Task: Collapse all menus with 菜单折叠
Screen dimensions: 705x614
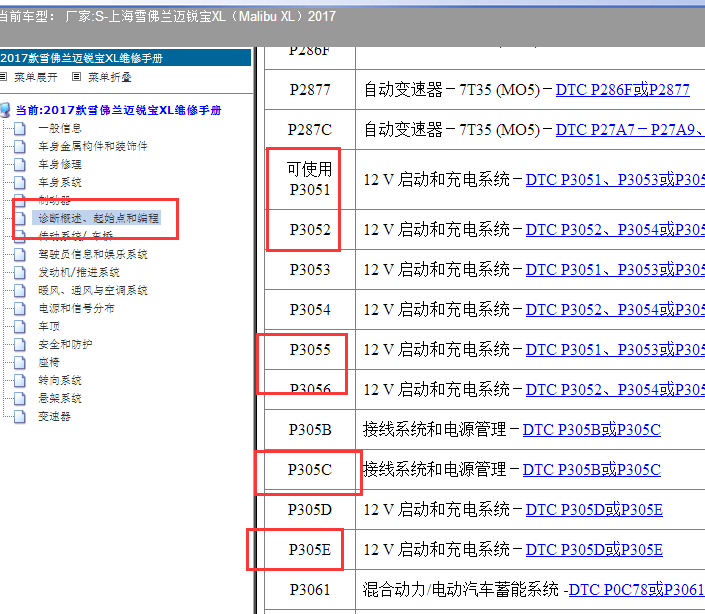Action: click(x=110, y=77)
